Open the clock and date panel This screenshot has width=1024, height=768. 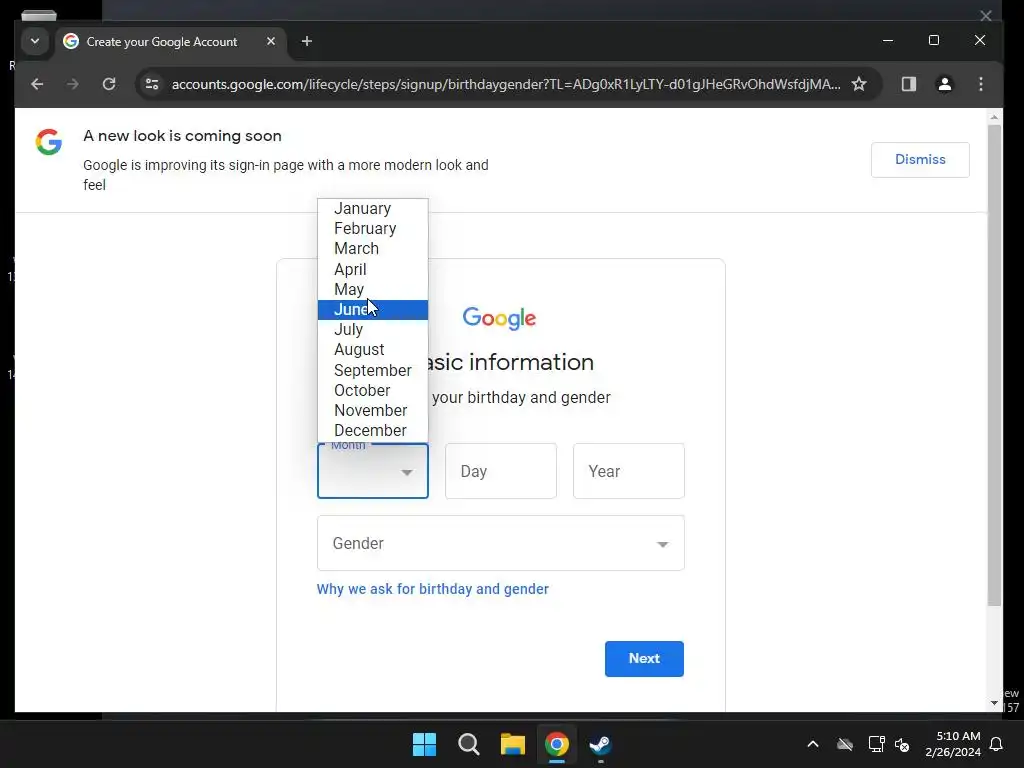[953, 744]
